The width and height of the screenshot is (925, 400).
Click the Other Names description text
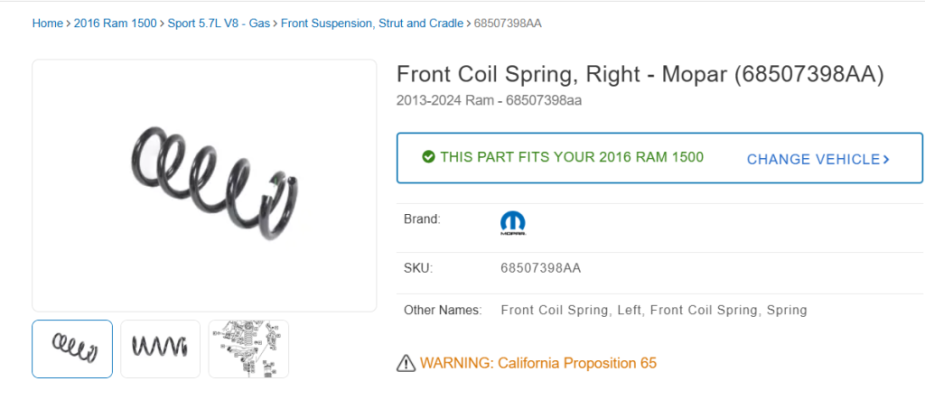pyautogui.click(x=654, y=310)
